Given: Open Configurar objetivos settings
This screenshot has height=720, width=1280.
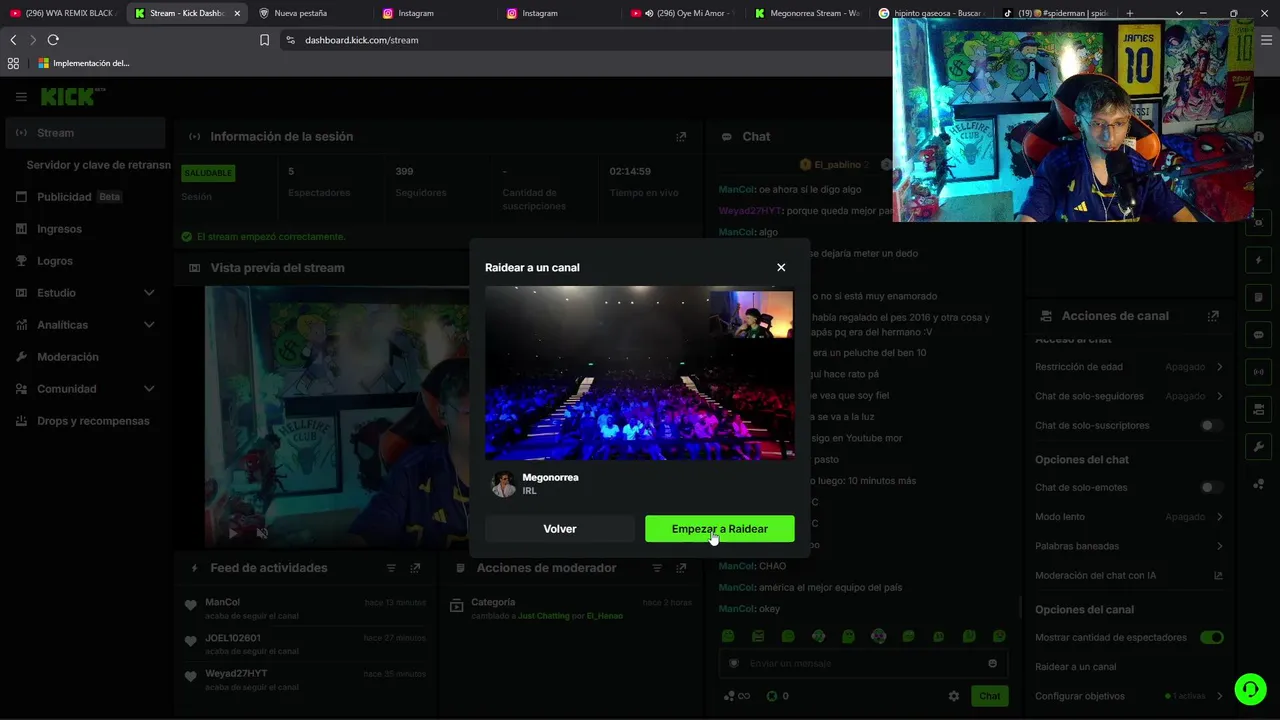Looking at the screenshot, I should tap(1129, 696).
